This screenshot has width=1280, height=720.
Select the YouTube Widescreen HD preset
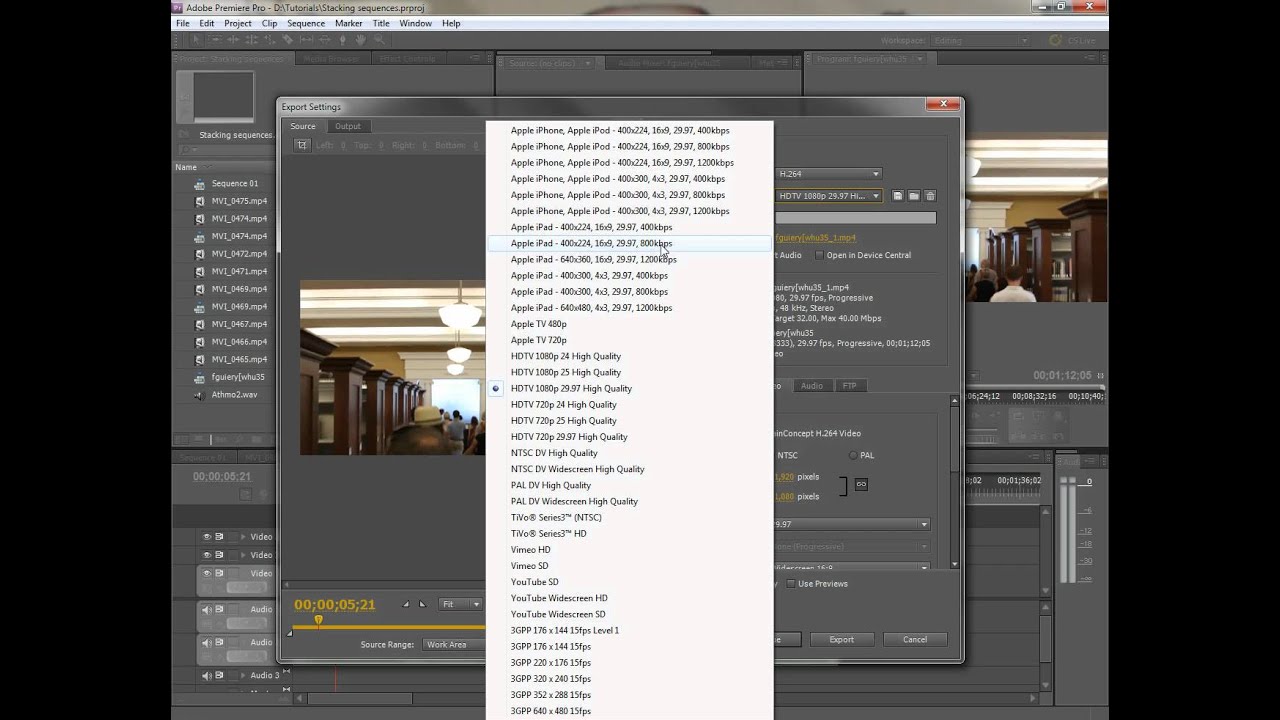(559, 598)
